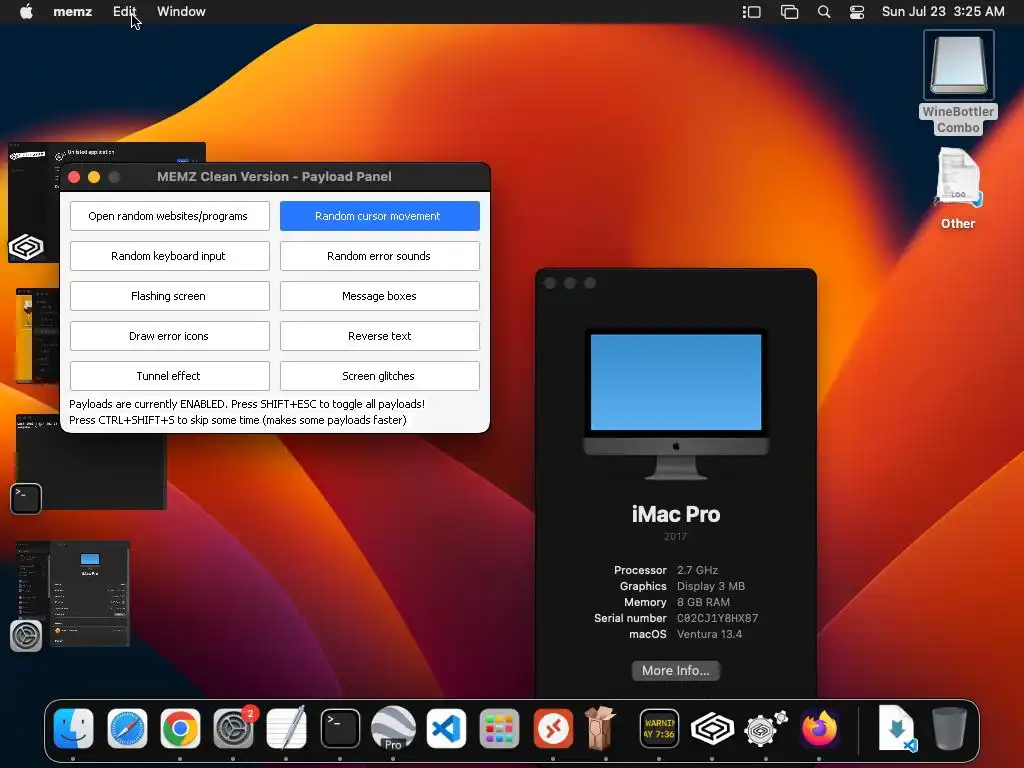Screen dimensions: 1024x768
Task: Open Spotlight search magnifier icon
Action: [824, 12]
